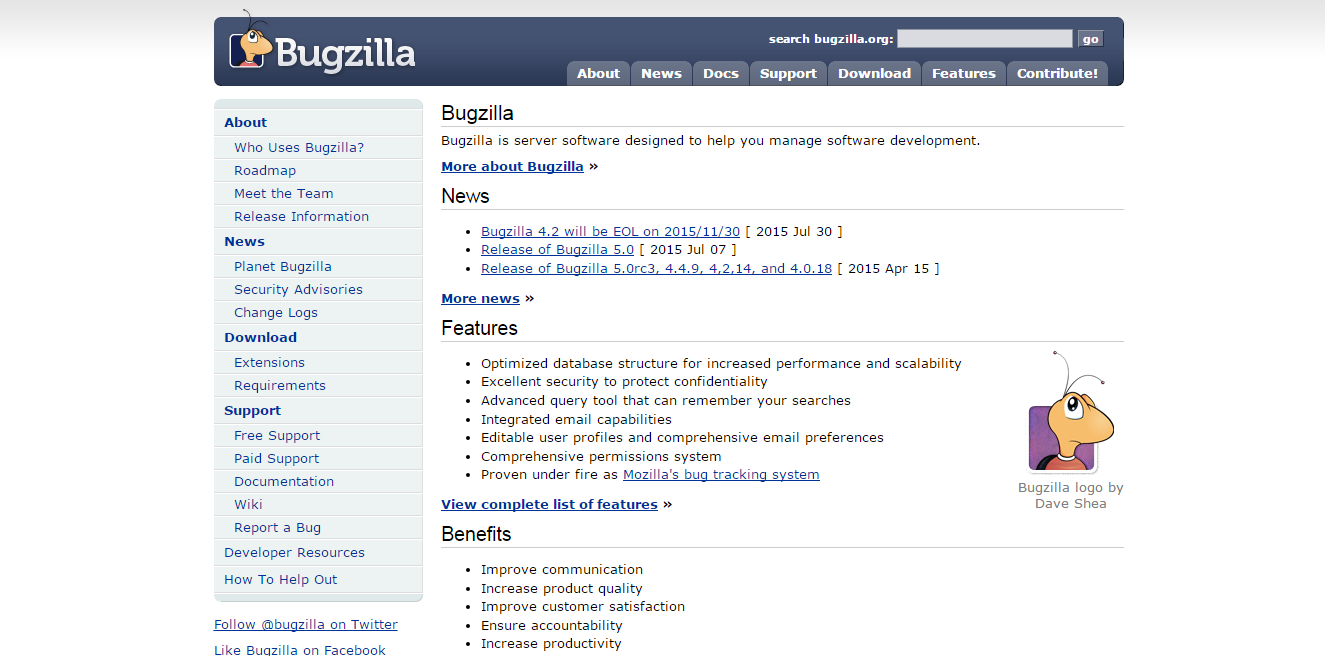The width and height of the screenshot is (1325, 656).
Task: Open the Contribute! tab
Action: tap(1057, 73)
